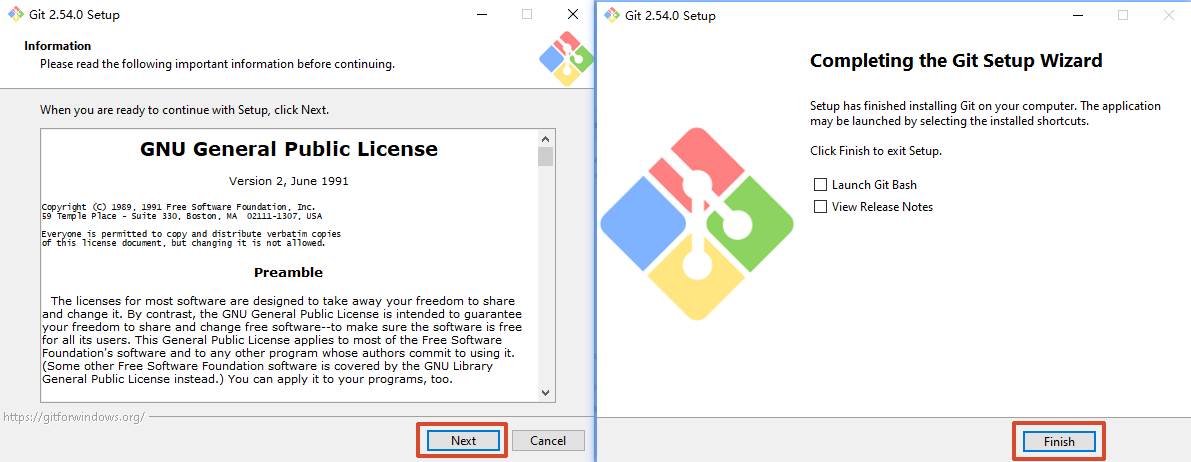
Task: Click the 'Version 2, June 1991' text
Action: click(x=289, y=182)
